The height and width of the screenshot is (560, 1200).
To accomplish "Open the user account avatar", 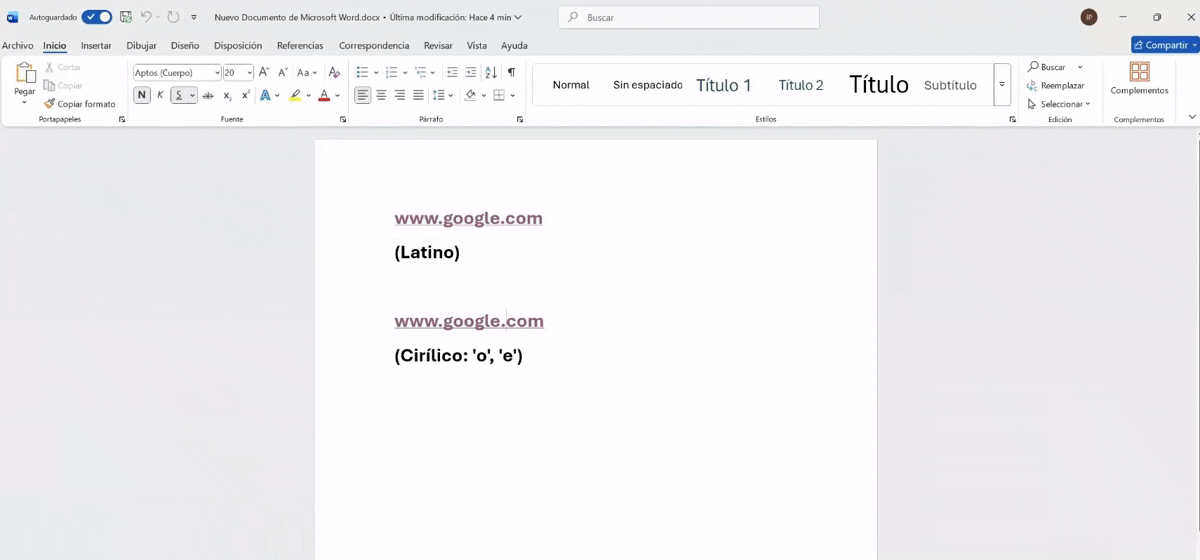I will tap(1089, 17).
